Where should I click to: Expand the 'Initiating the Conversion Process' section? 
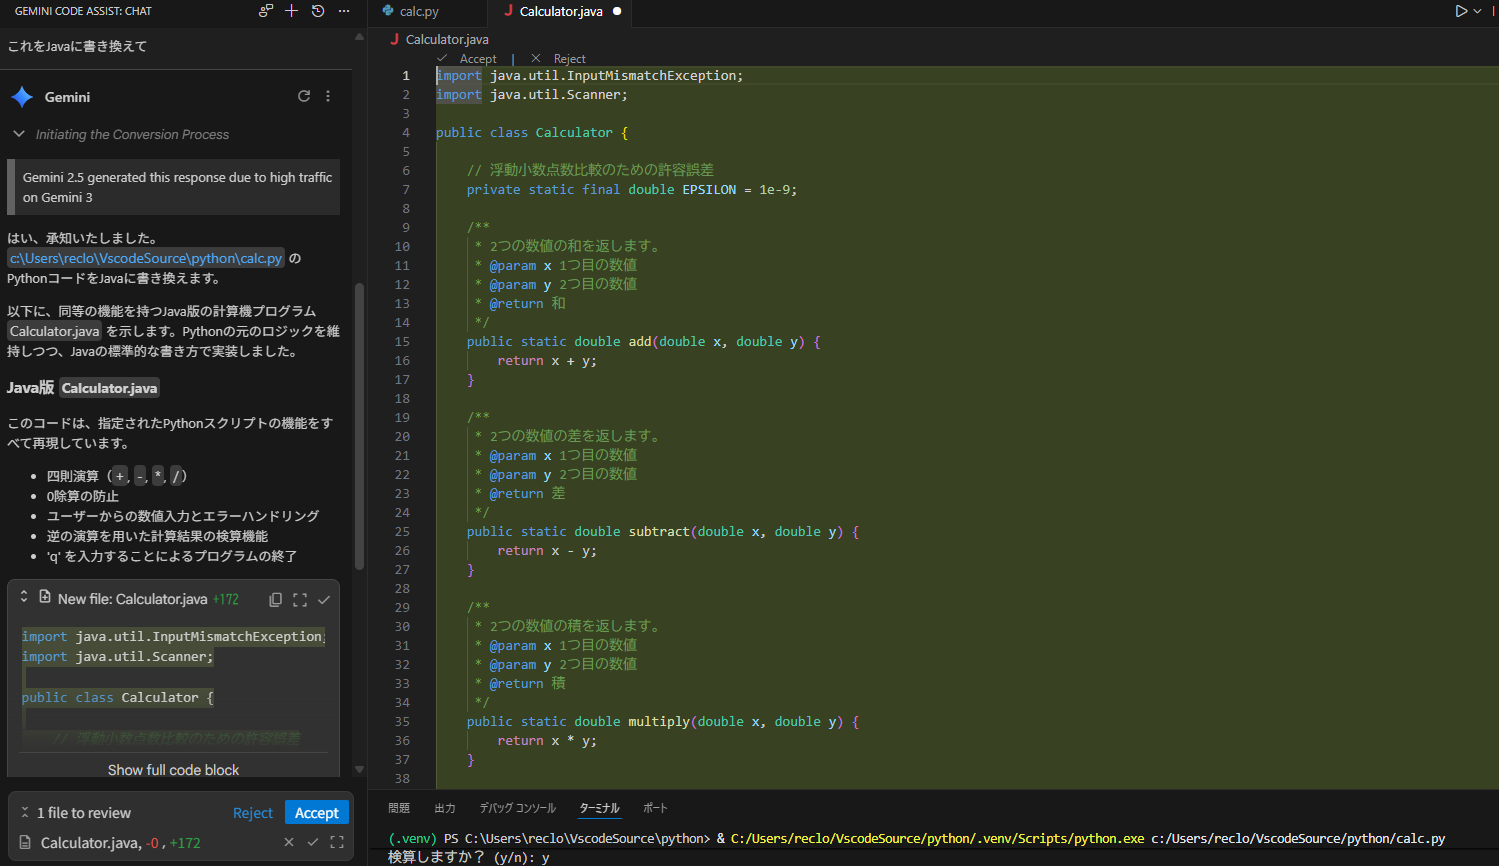click(19, 134)
